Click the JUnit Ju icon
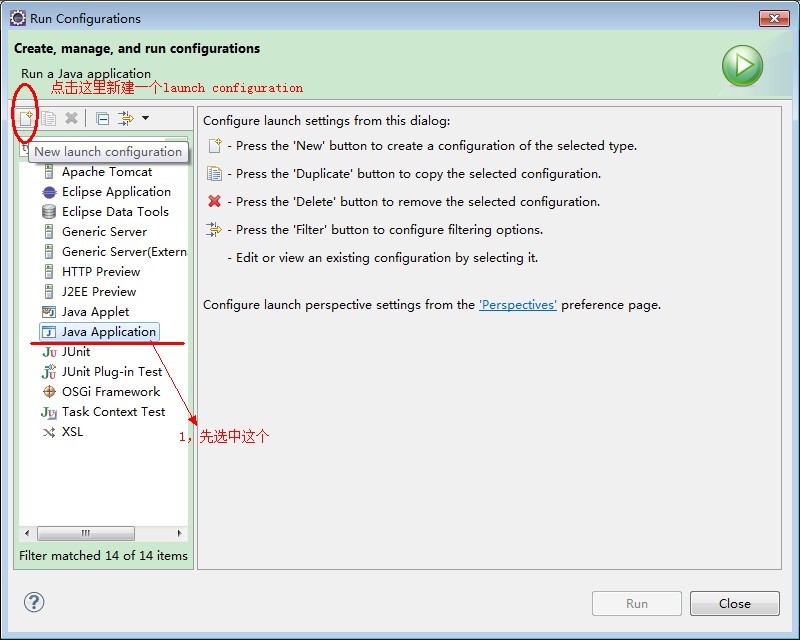 point(49,352)
